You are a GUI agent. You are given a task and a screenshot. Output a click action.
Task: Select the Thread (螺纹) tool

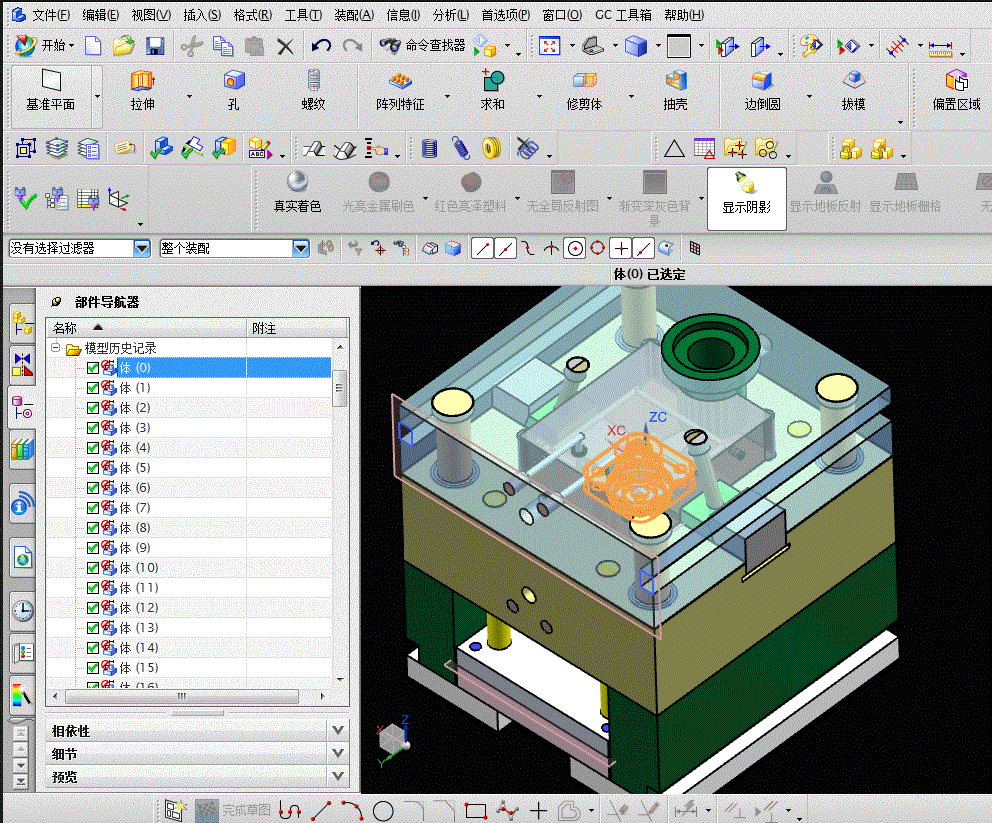(313, 90)
